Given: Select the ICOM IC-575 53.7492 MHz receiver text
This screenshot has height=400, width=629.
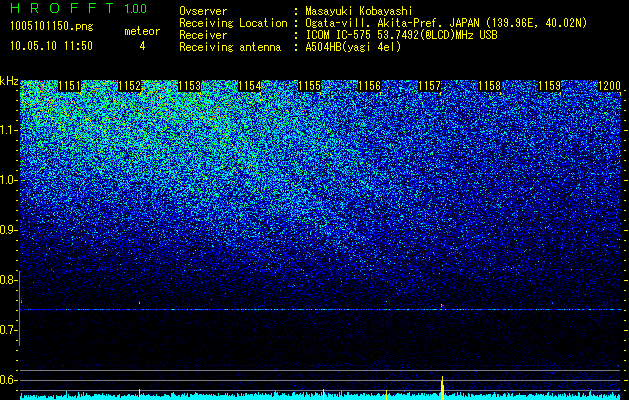Looking at the screenshot, I should coord(401,35).
